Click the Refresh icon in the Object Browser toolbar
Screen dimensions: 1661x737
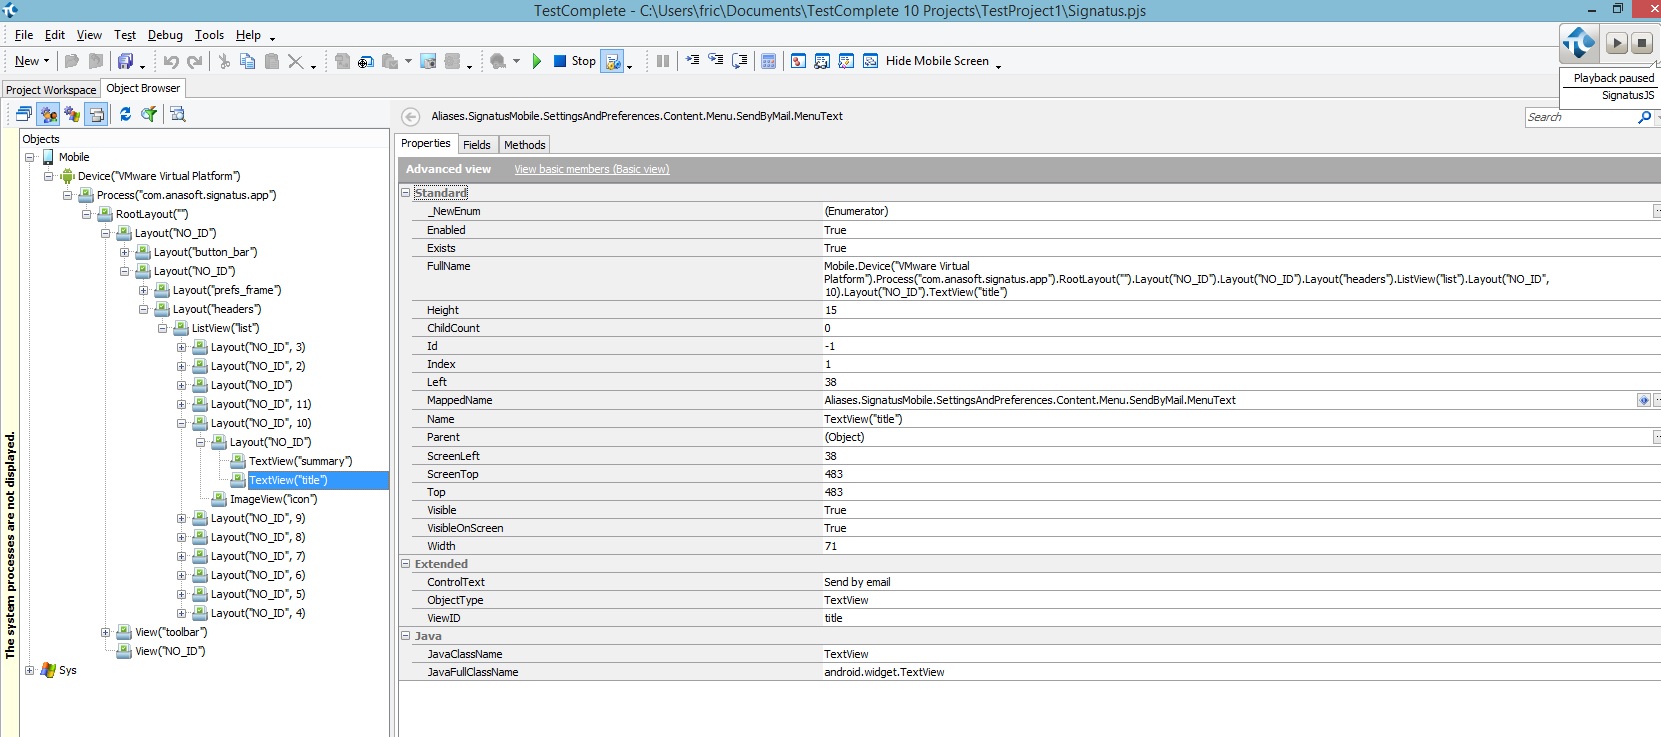pos(125,114)
